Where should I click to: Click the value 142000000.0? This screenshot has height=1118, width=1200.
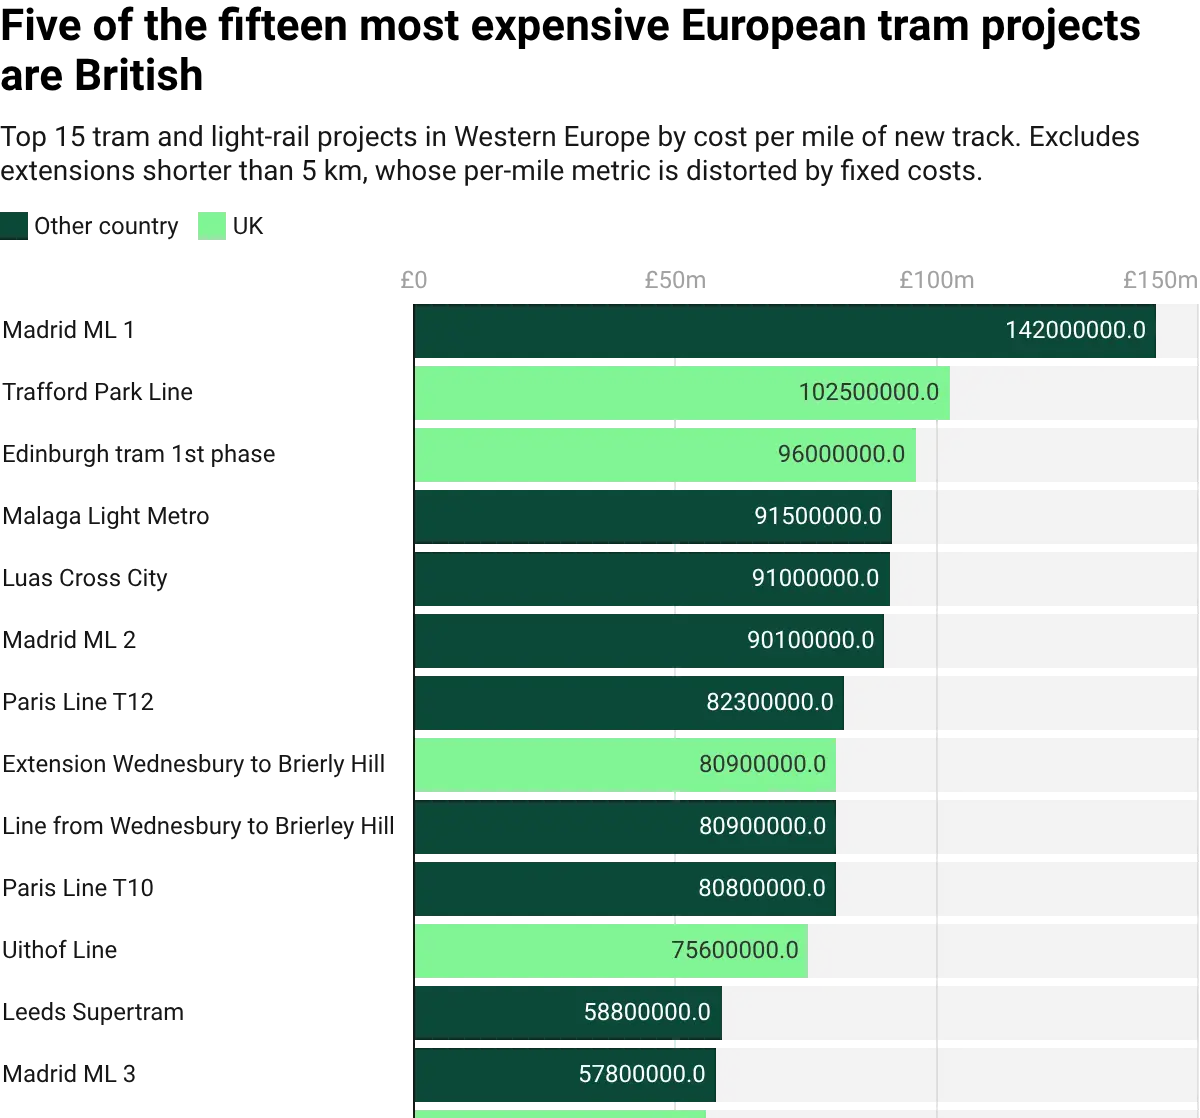(x=1076, y=330)
